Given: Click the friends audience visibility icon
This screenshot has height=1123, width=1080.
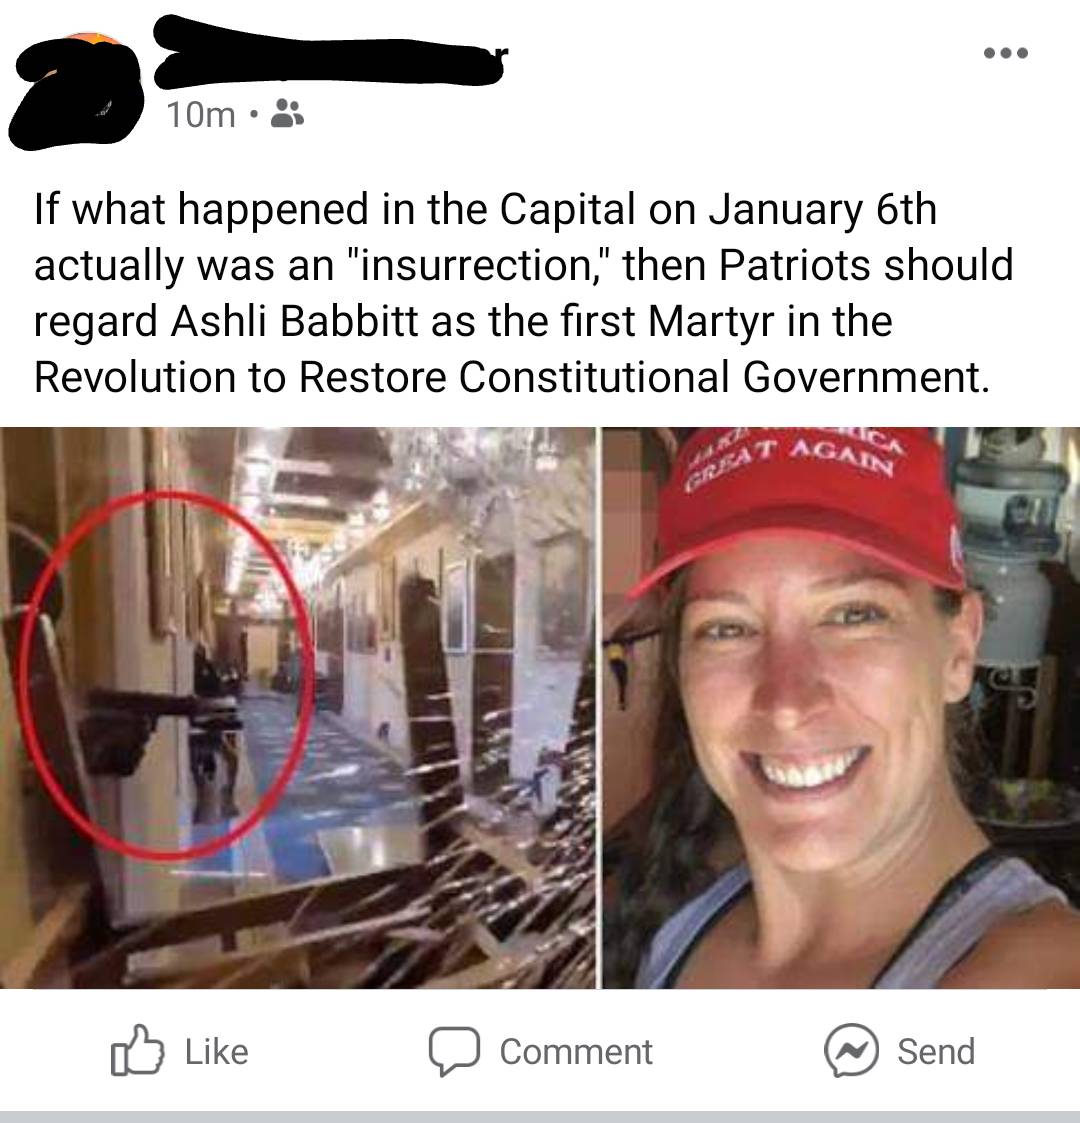Looking at the screenshot, I should coord(287,113).
